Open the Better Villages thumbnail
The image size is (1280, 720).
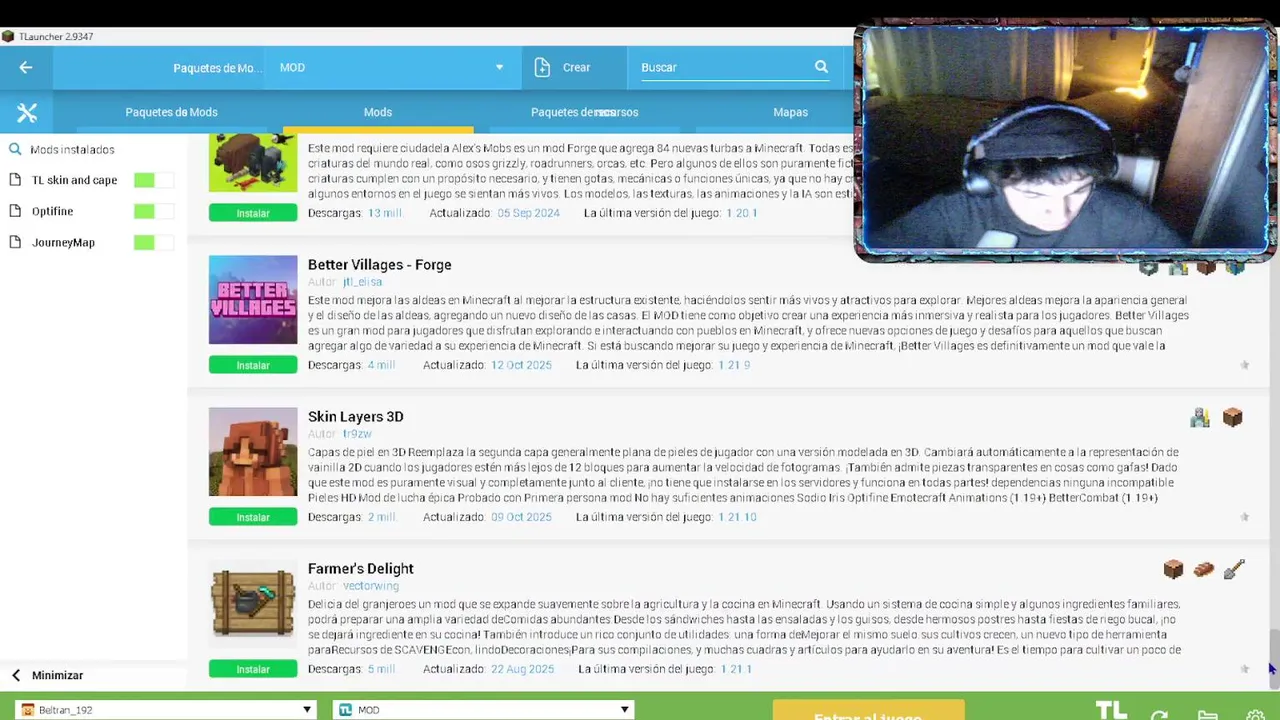pos(253,300)
